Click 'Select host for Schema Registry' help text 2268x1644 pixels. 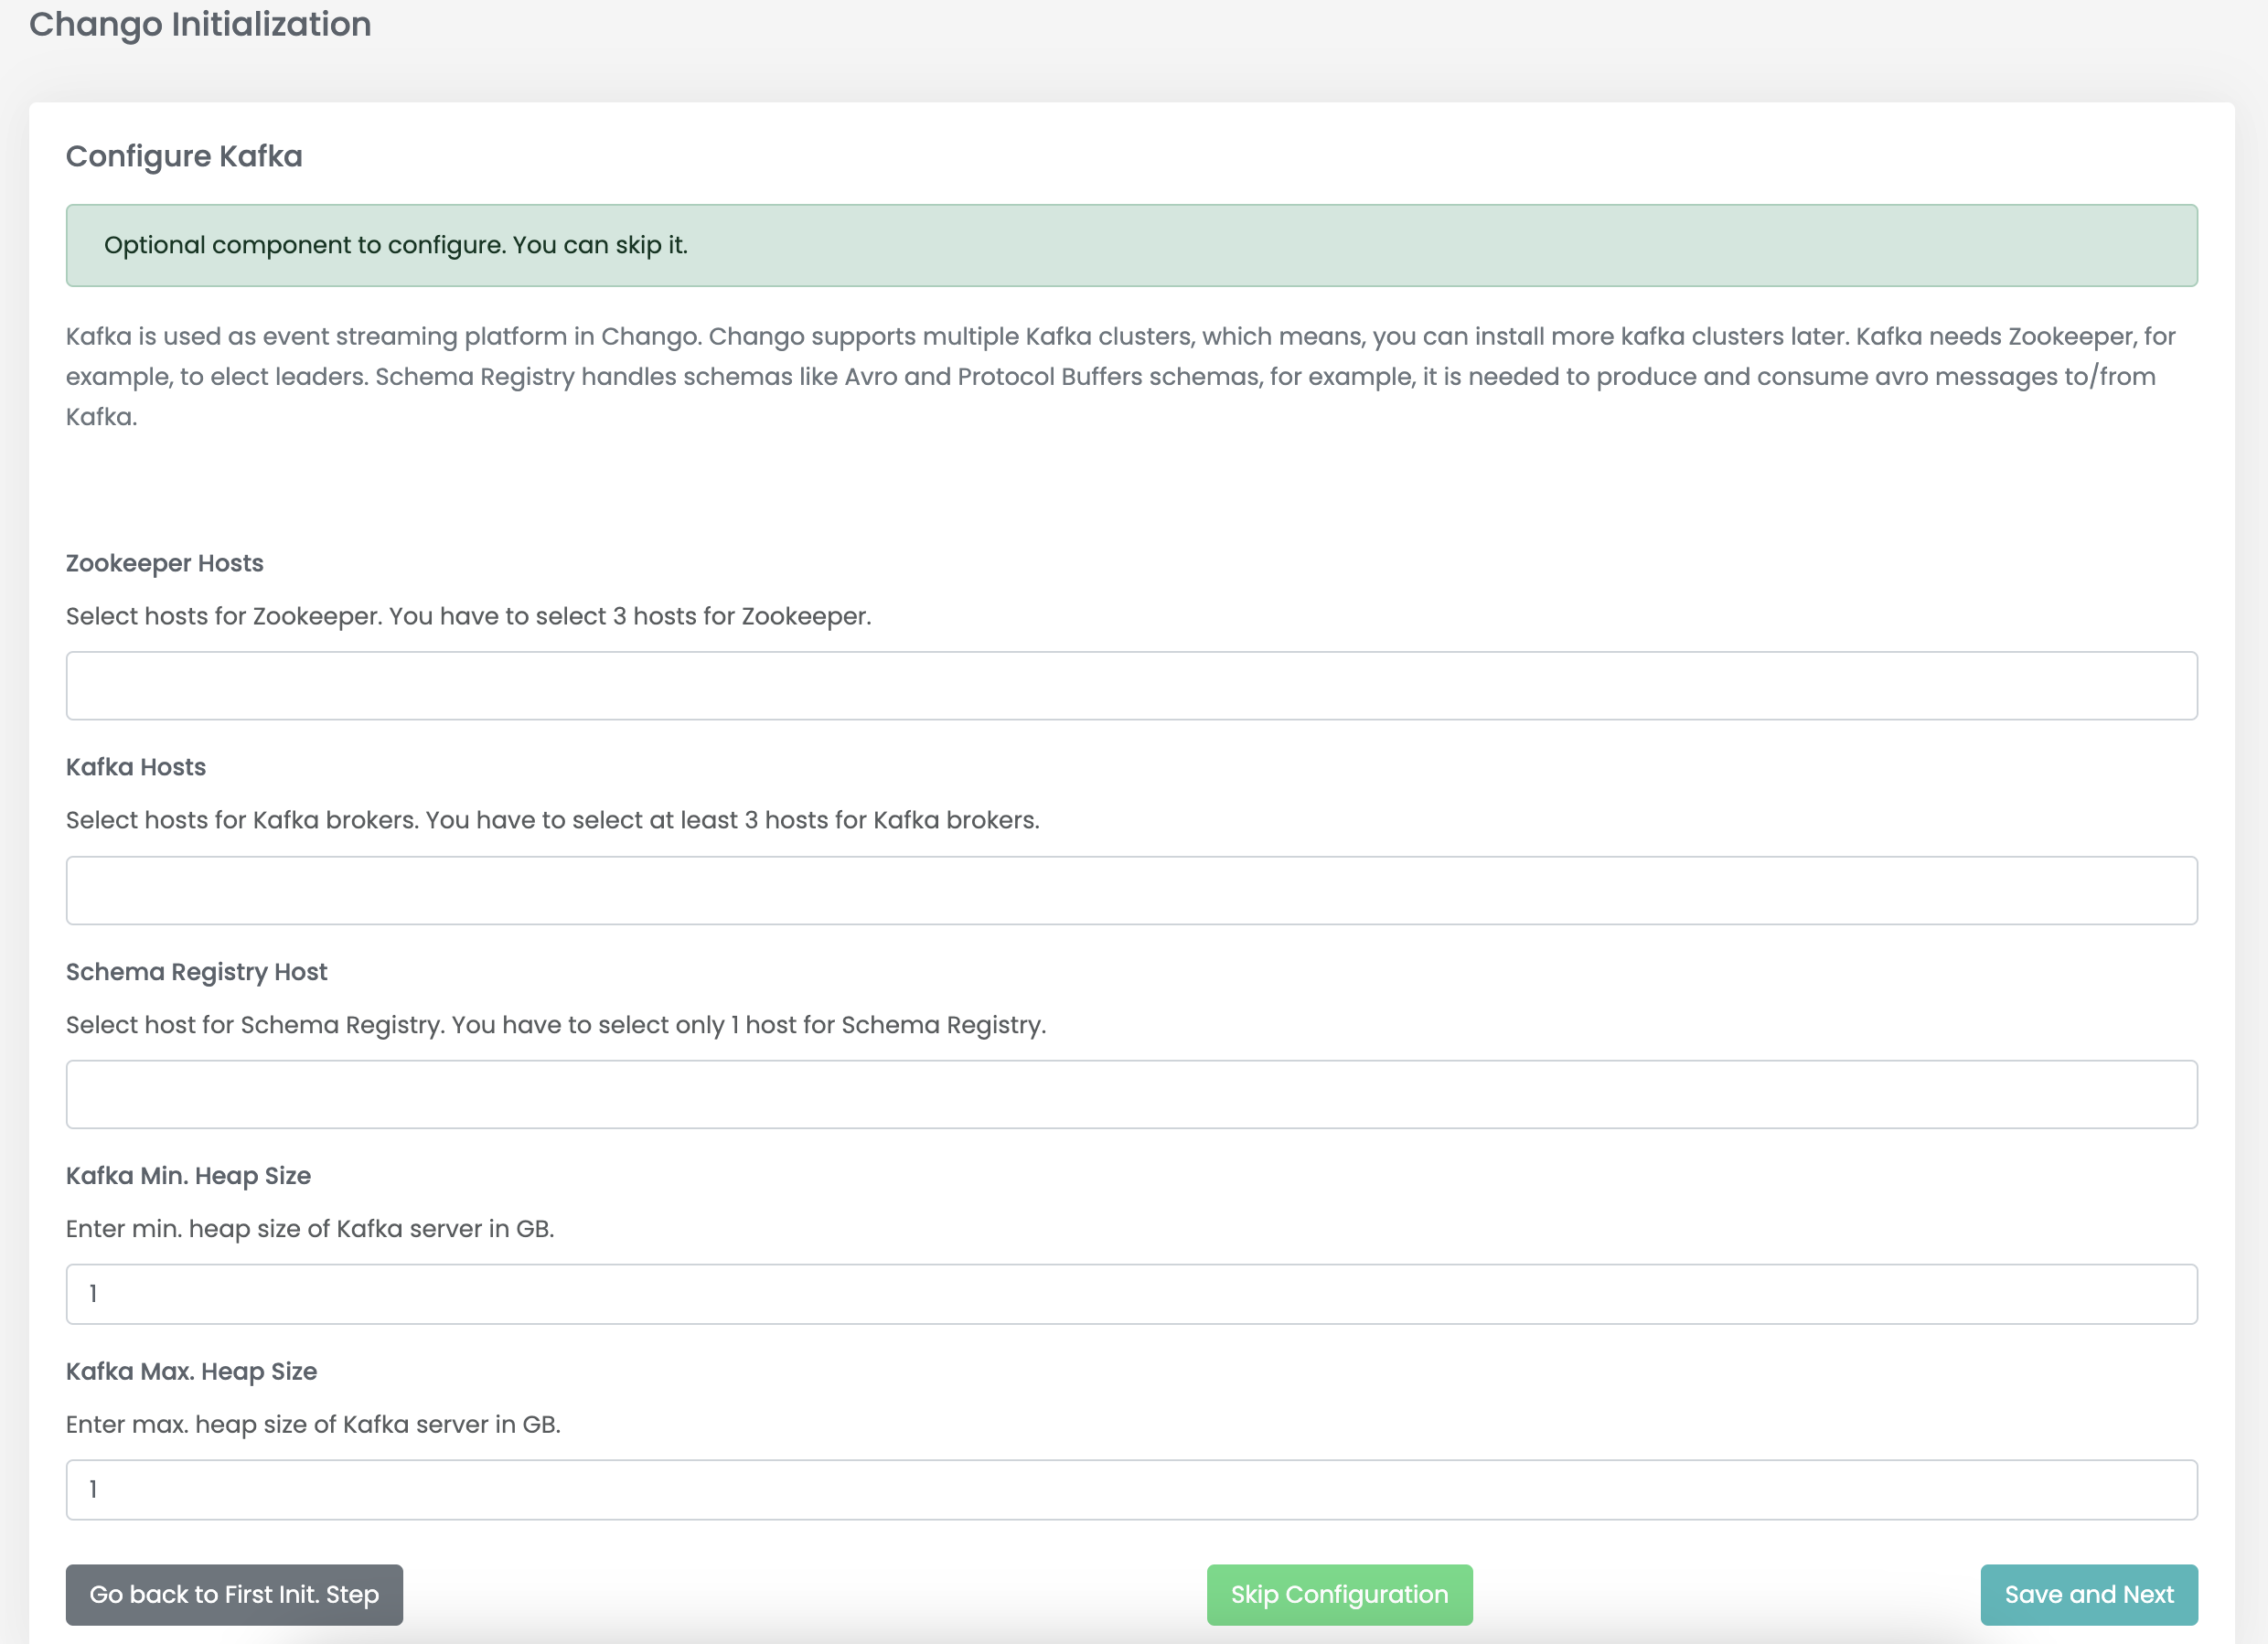pyautogui.click(x=556, y=1025)
